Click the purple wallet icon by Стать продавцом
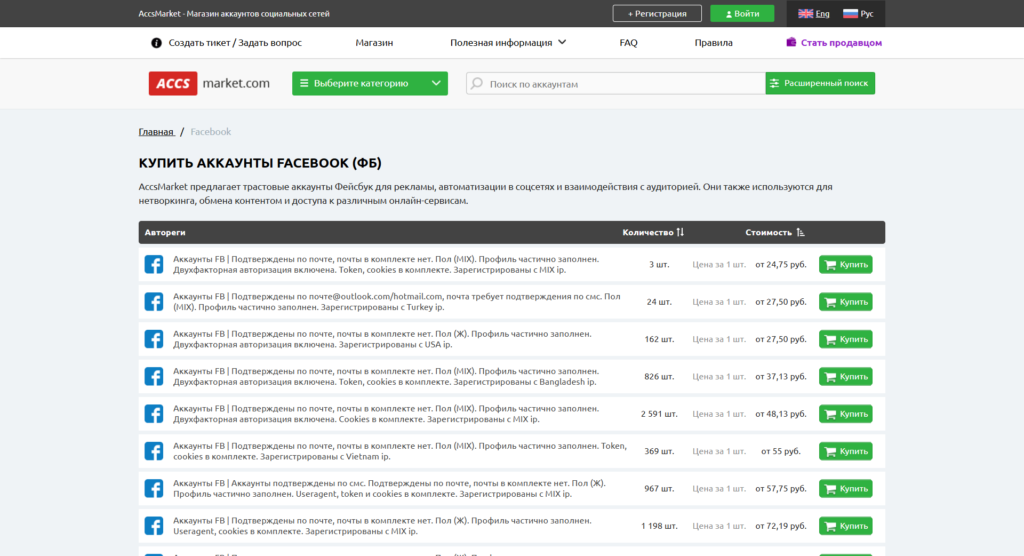The width and height of the screenshot is (1024, 556). coord(791,42)
